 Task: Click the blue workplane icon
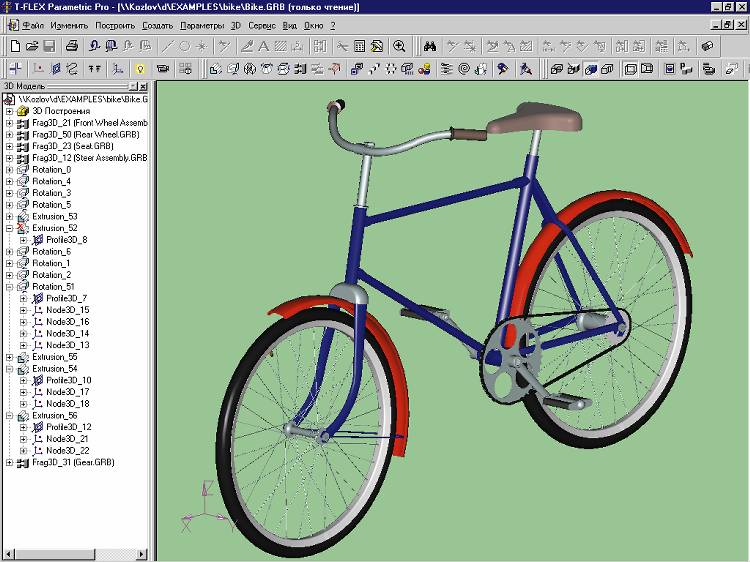pyautogui.click(x=55, y=69)
